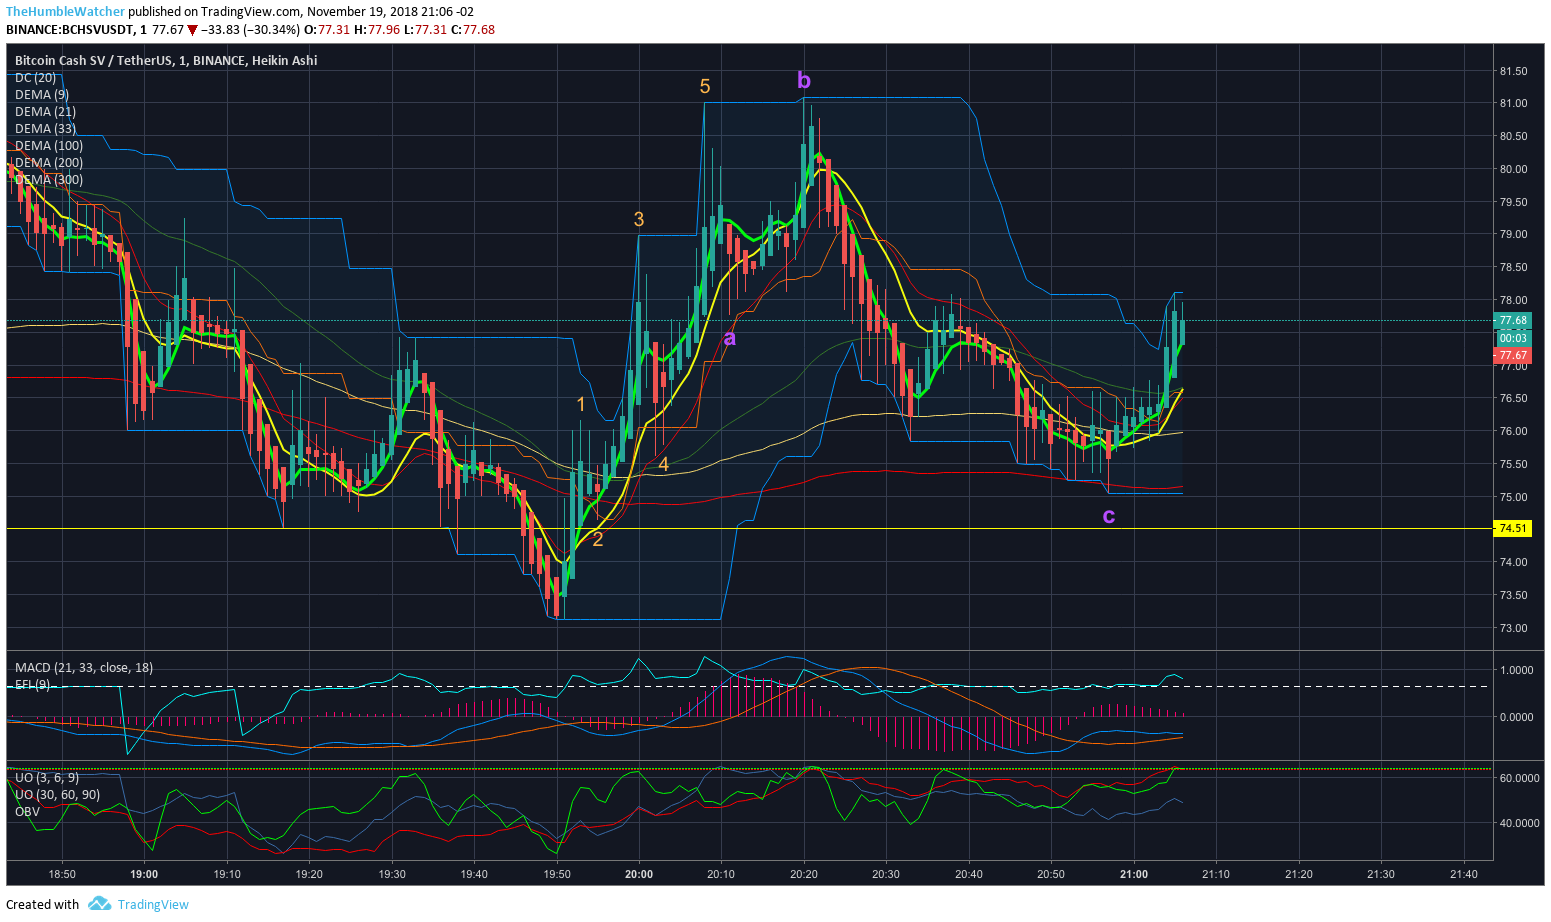Click the 1.0000 MACD scale label
Screen dimensions: 1551x922
coord(1517,671)
